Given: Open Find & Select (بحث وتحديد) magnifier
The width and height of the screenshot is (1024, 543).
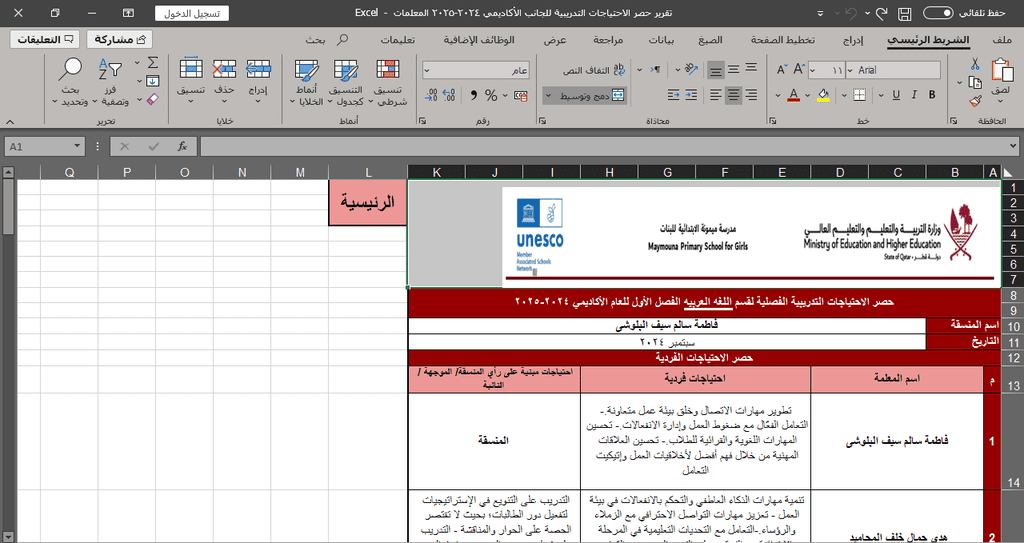Looking at the screenshot, I should (x=70, y=82).
